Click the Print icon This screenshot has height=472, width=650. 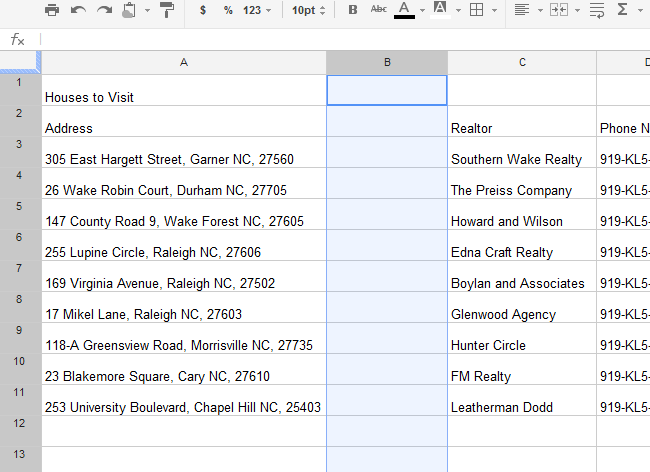52,10
